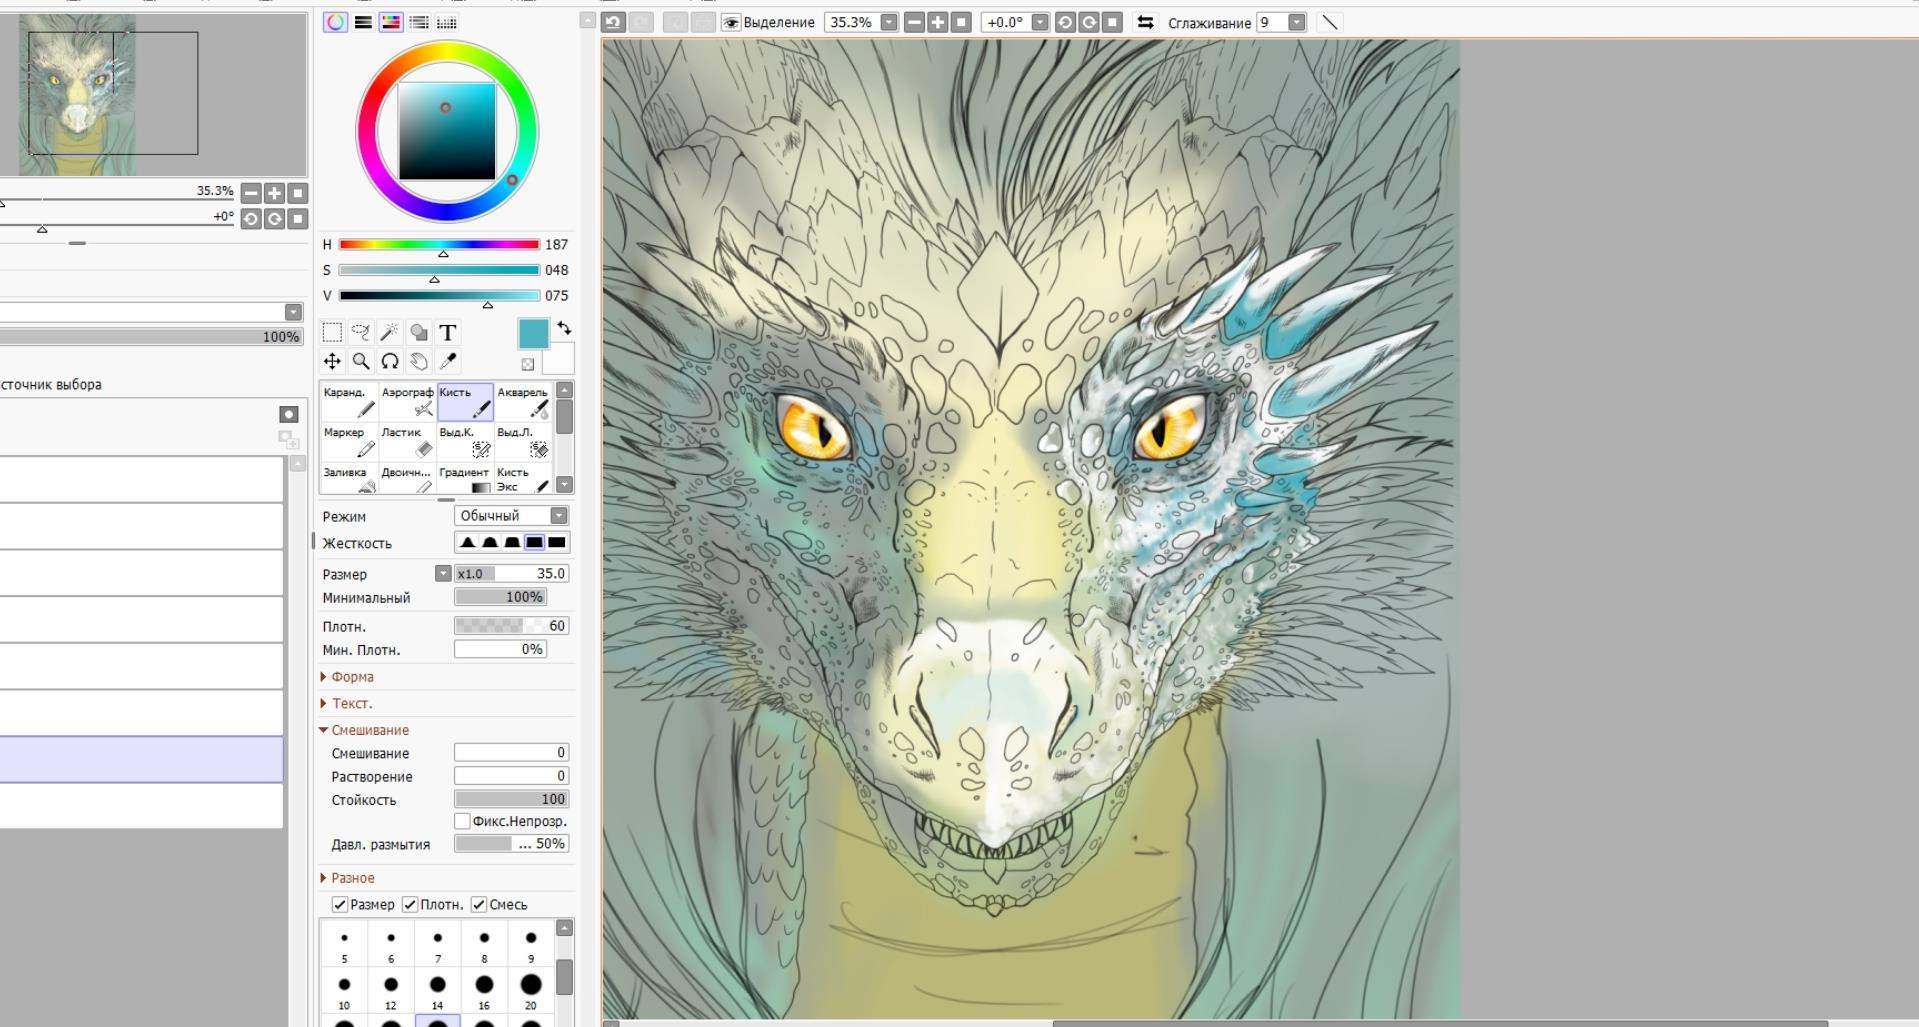This screenshot has width=1919, height=1027.
Task: Select the Аэрограф airbrush tool
Action: point(407,402)
